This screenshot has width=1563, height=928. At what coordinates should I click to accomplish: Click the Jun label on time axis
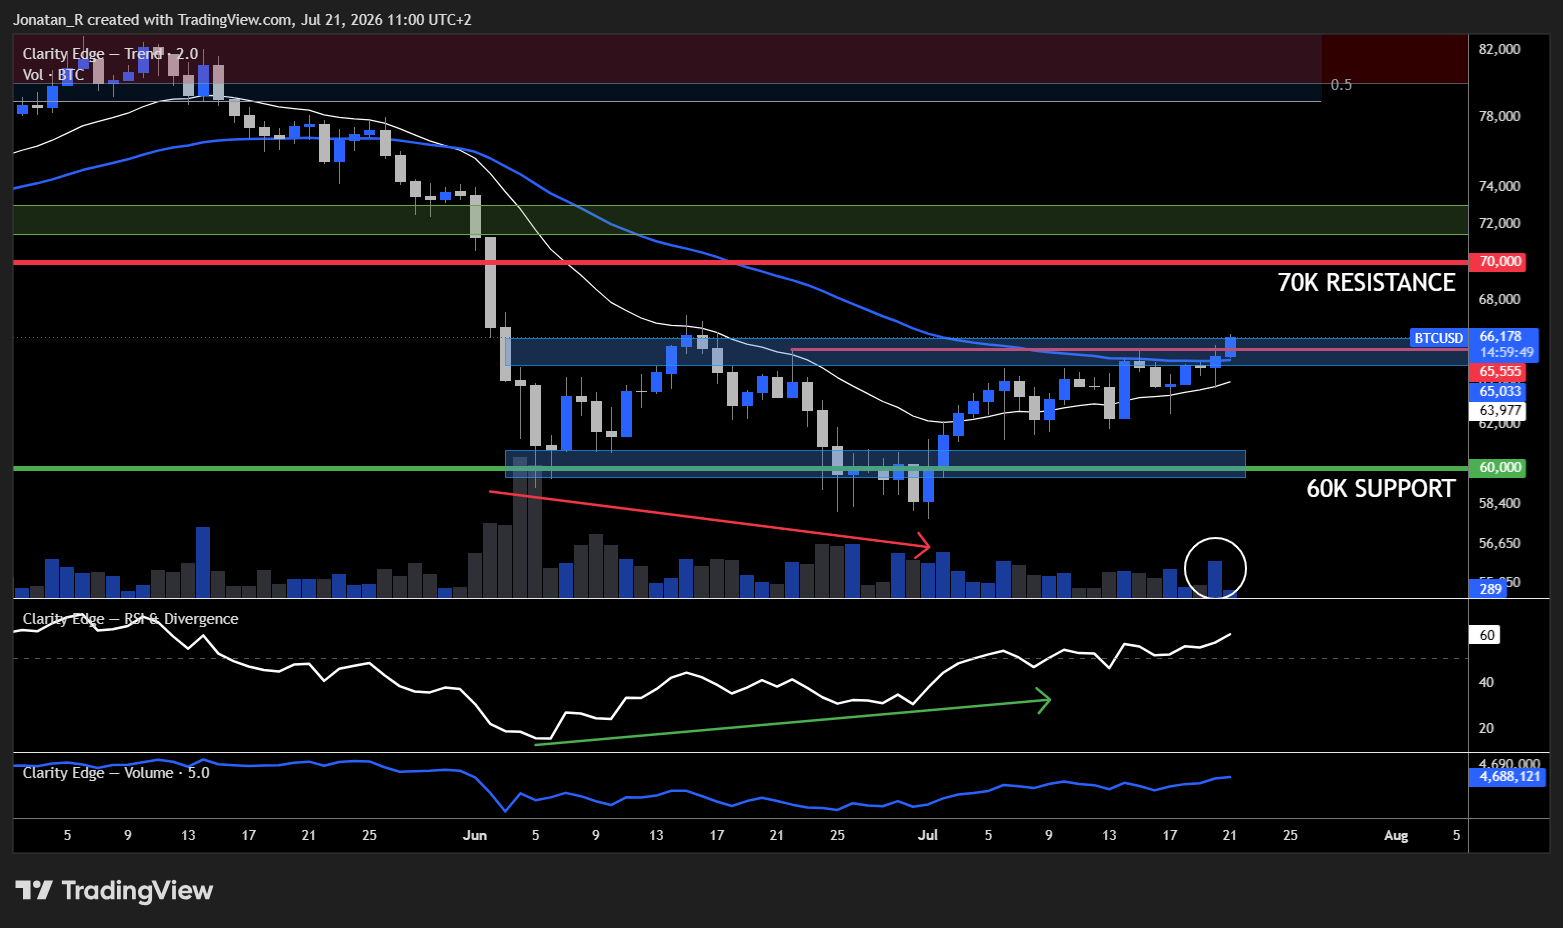click(475, 835)
